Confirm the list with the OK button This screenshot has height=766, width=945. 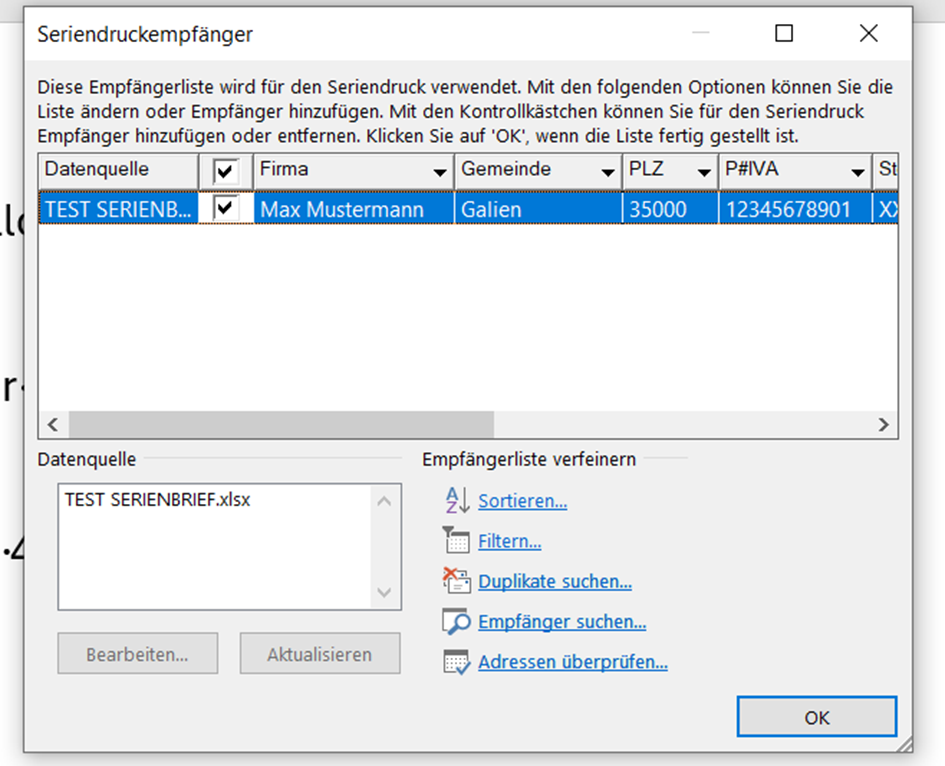pyautogui.click(x=817, y=717)
